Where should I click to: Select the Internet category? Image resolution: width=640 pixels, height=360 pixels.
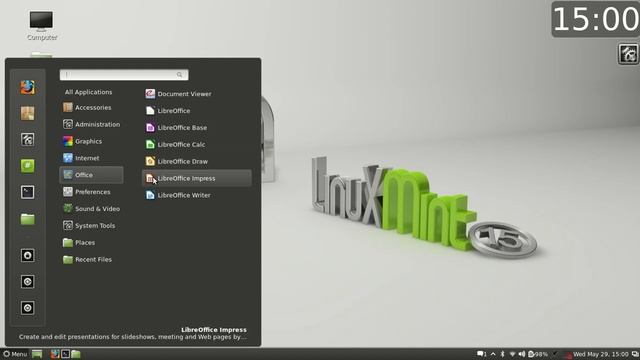point(91,158)
